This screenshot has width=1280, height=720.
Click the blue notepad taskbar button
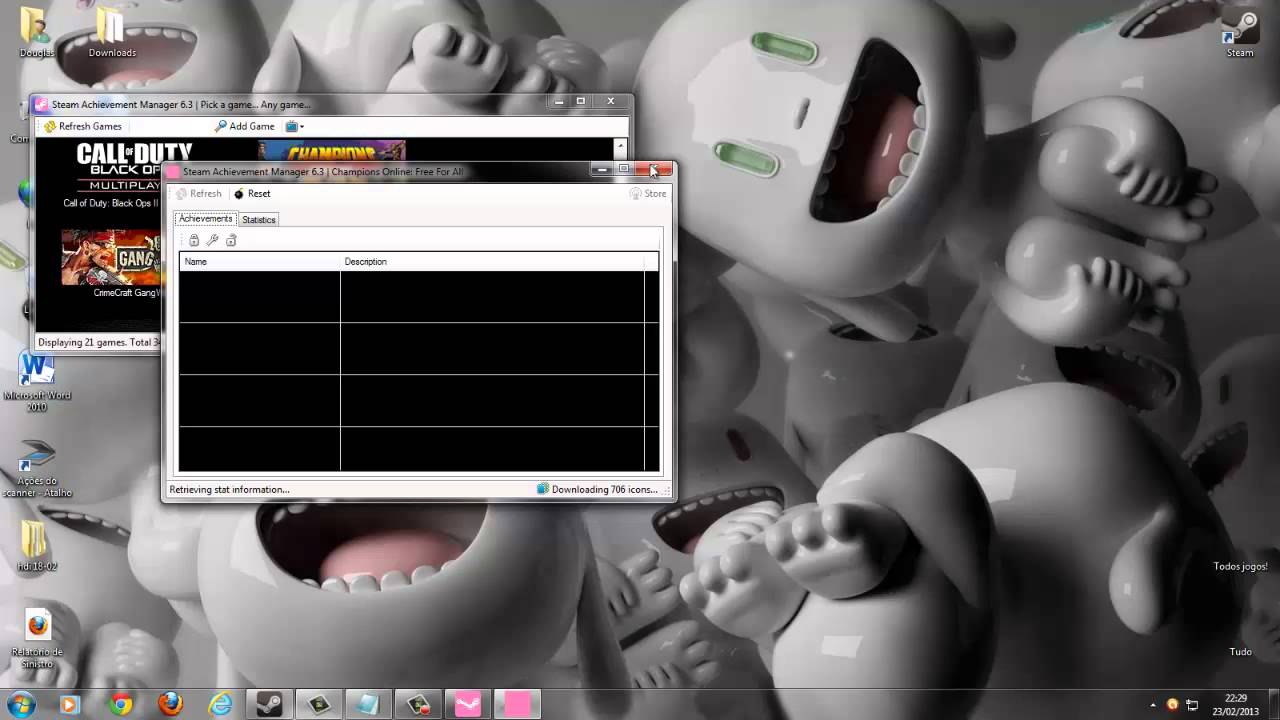(368, 705)
